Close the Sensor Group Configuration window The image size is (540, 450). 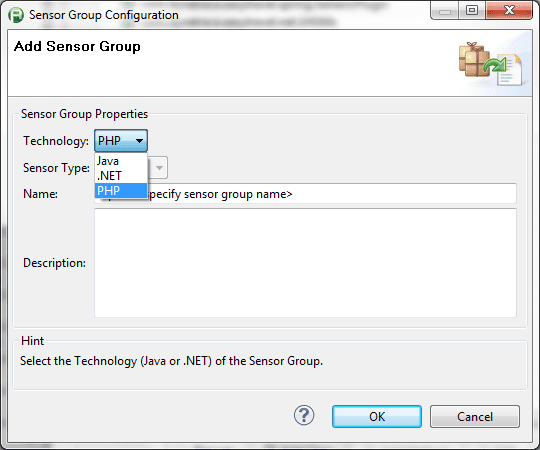[509, 11]
